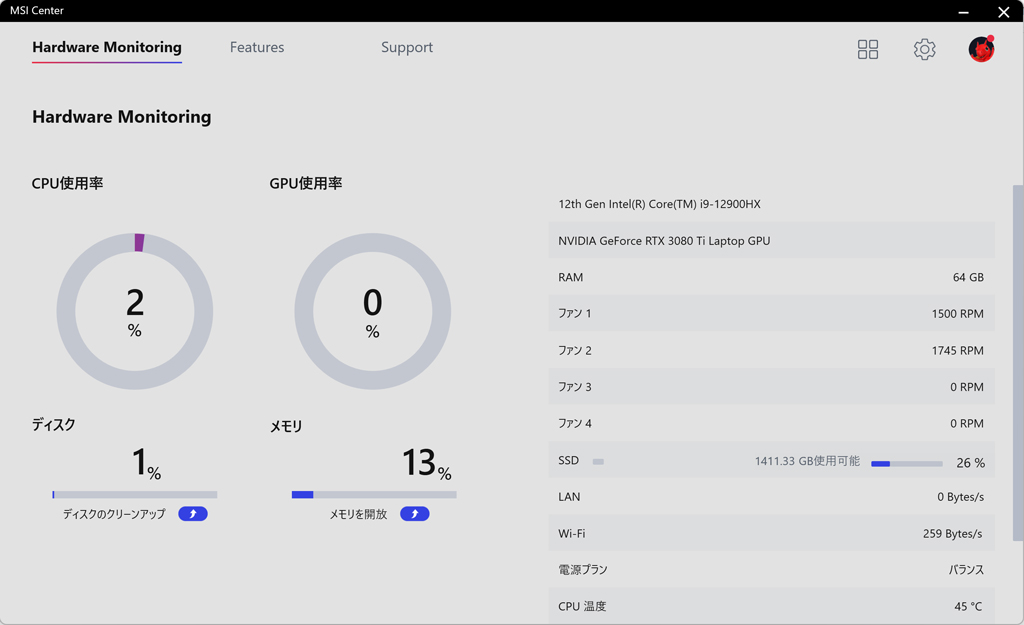The height and width of the screenshot is (625, 1024).
Task: Click the vertical scrollbar on the right
Action: (x=1017, y=362)
